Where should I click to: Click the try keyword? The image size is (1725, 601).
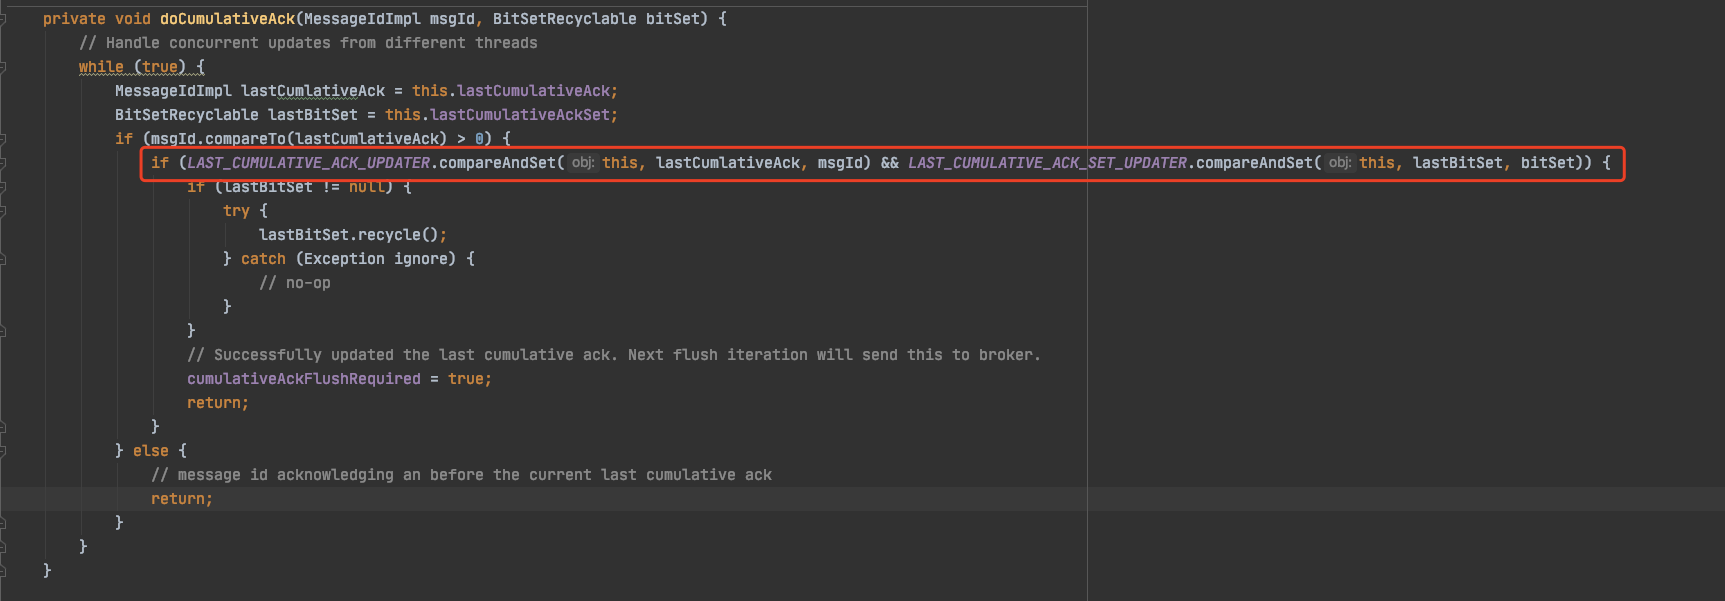(x=236, y=211)
